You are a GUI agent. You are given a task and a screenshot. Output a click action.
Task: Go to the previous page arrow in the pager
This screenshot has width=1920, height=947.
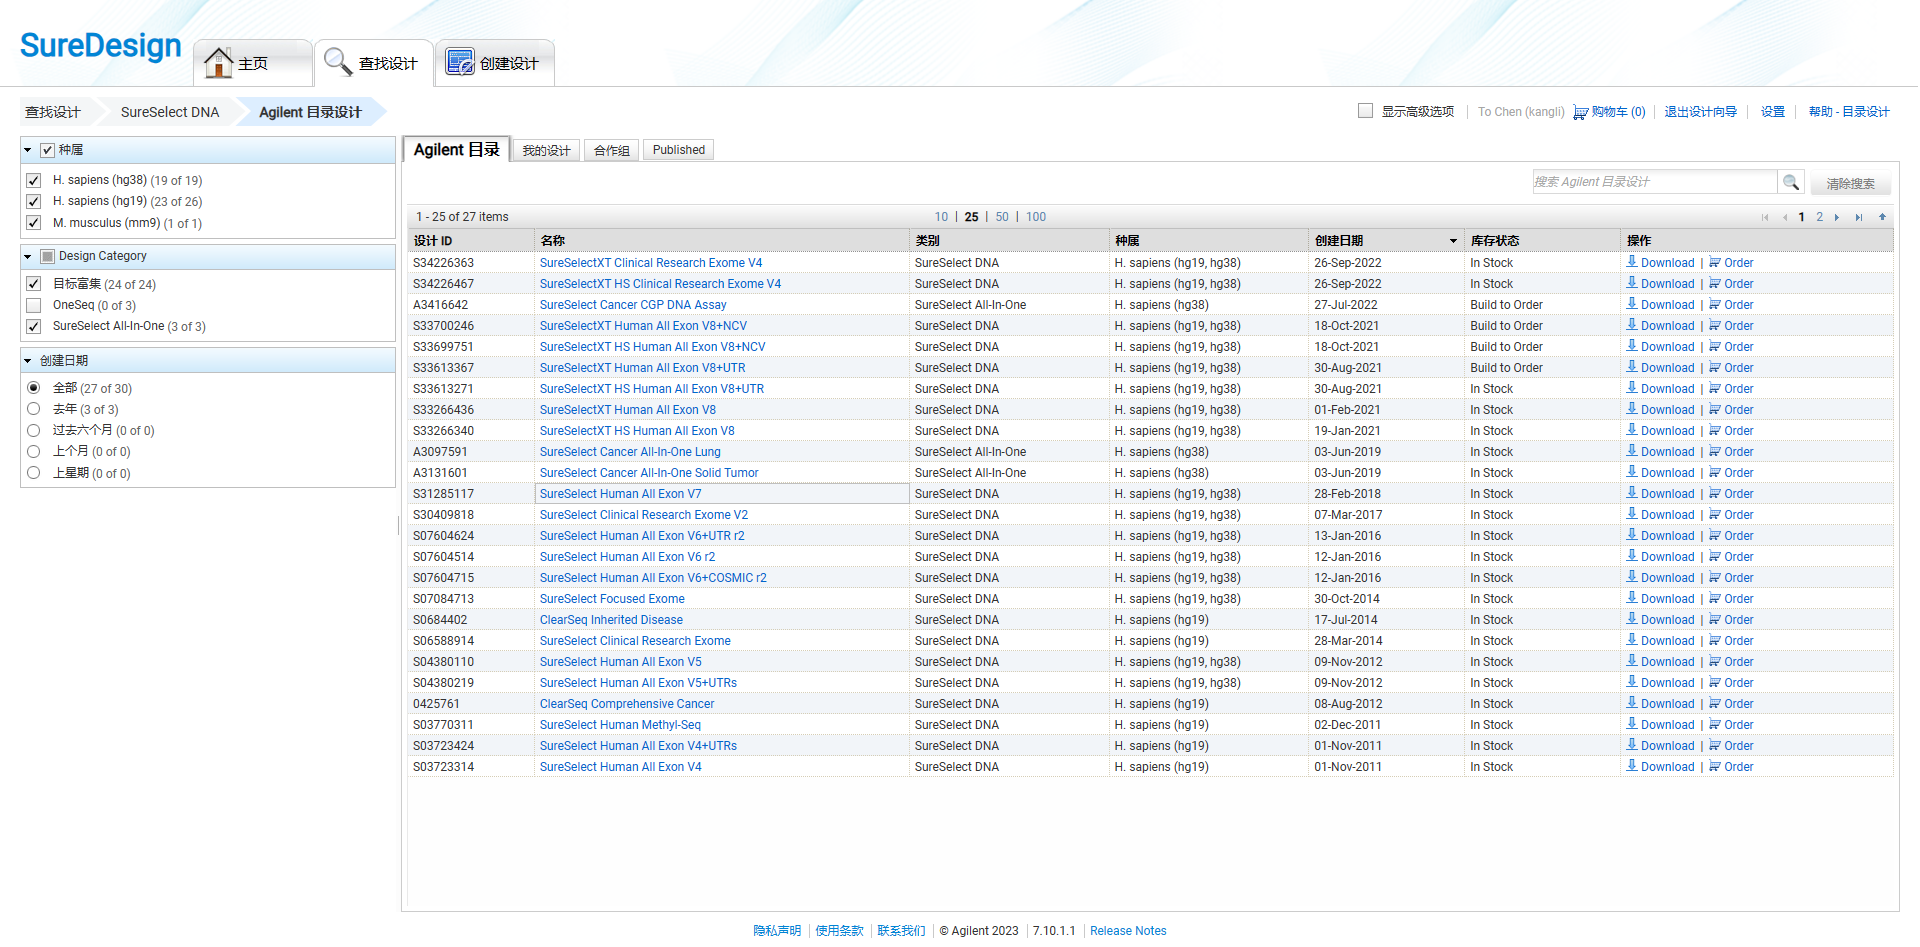[1785, 217]
